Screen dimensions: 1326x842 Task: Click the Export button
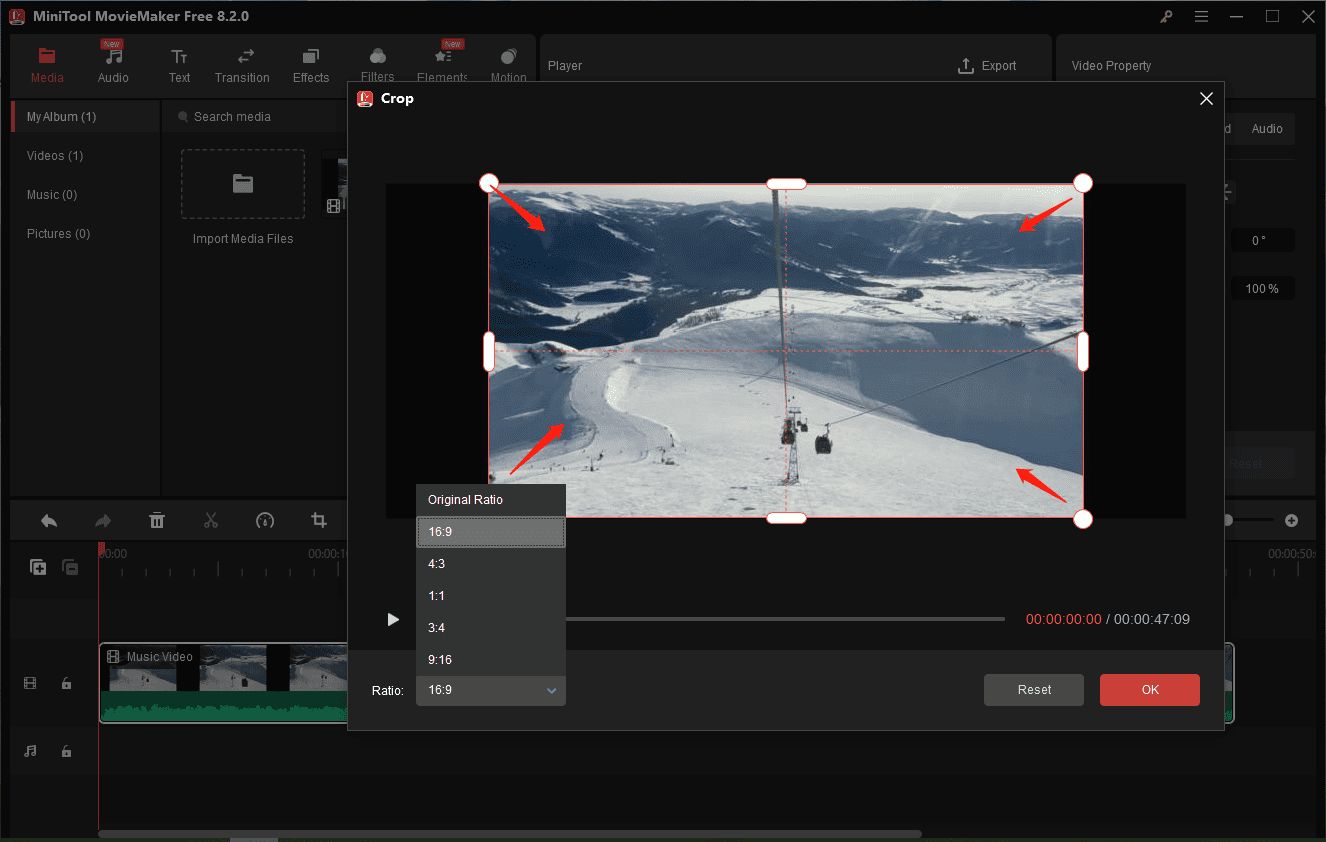click(987, 65)
